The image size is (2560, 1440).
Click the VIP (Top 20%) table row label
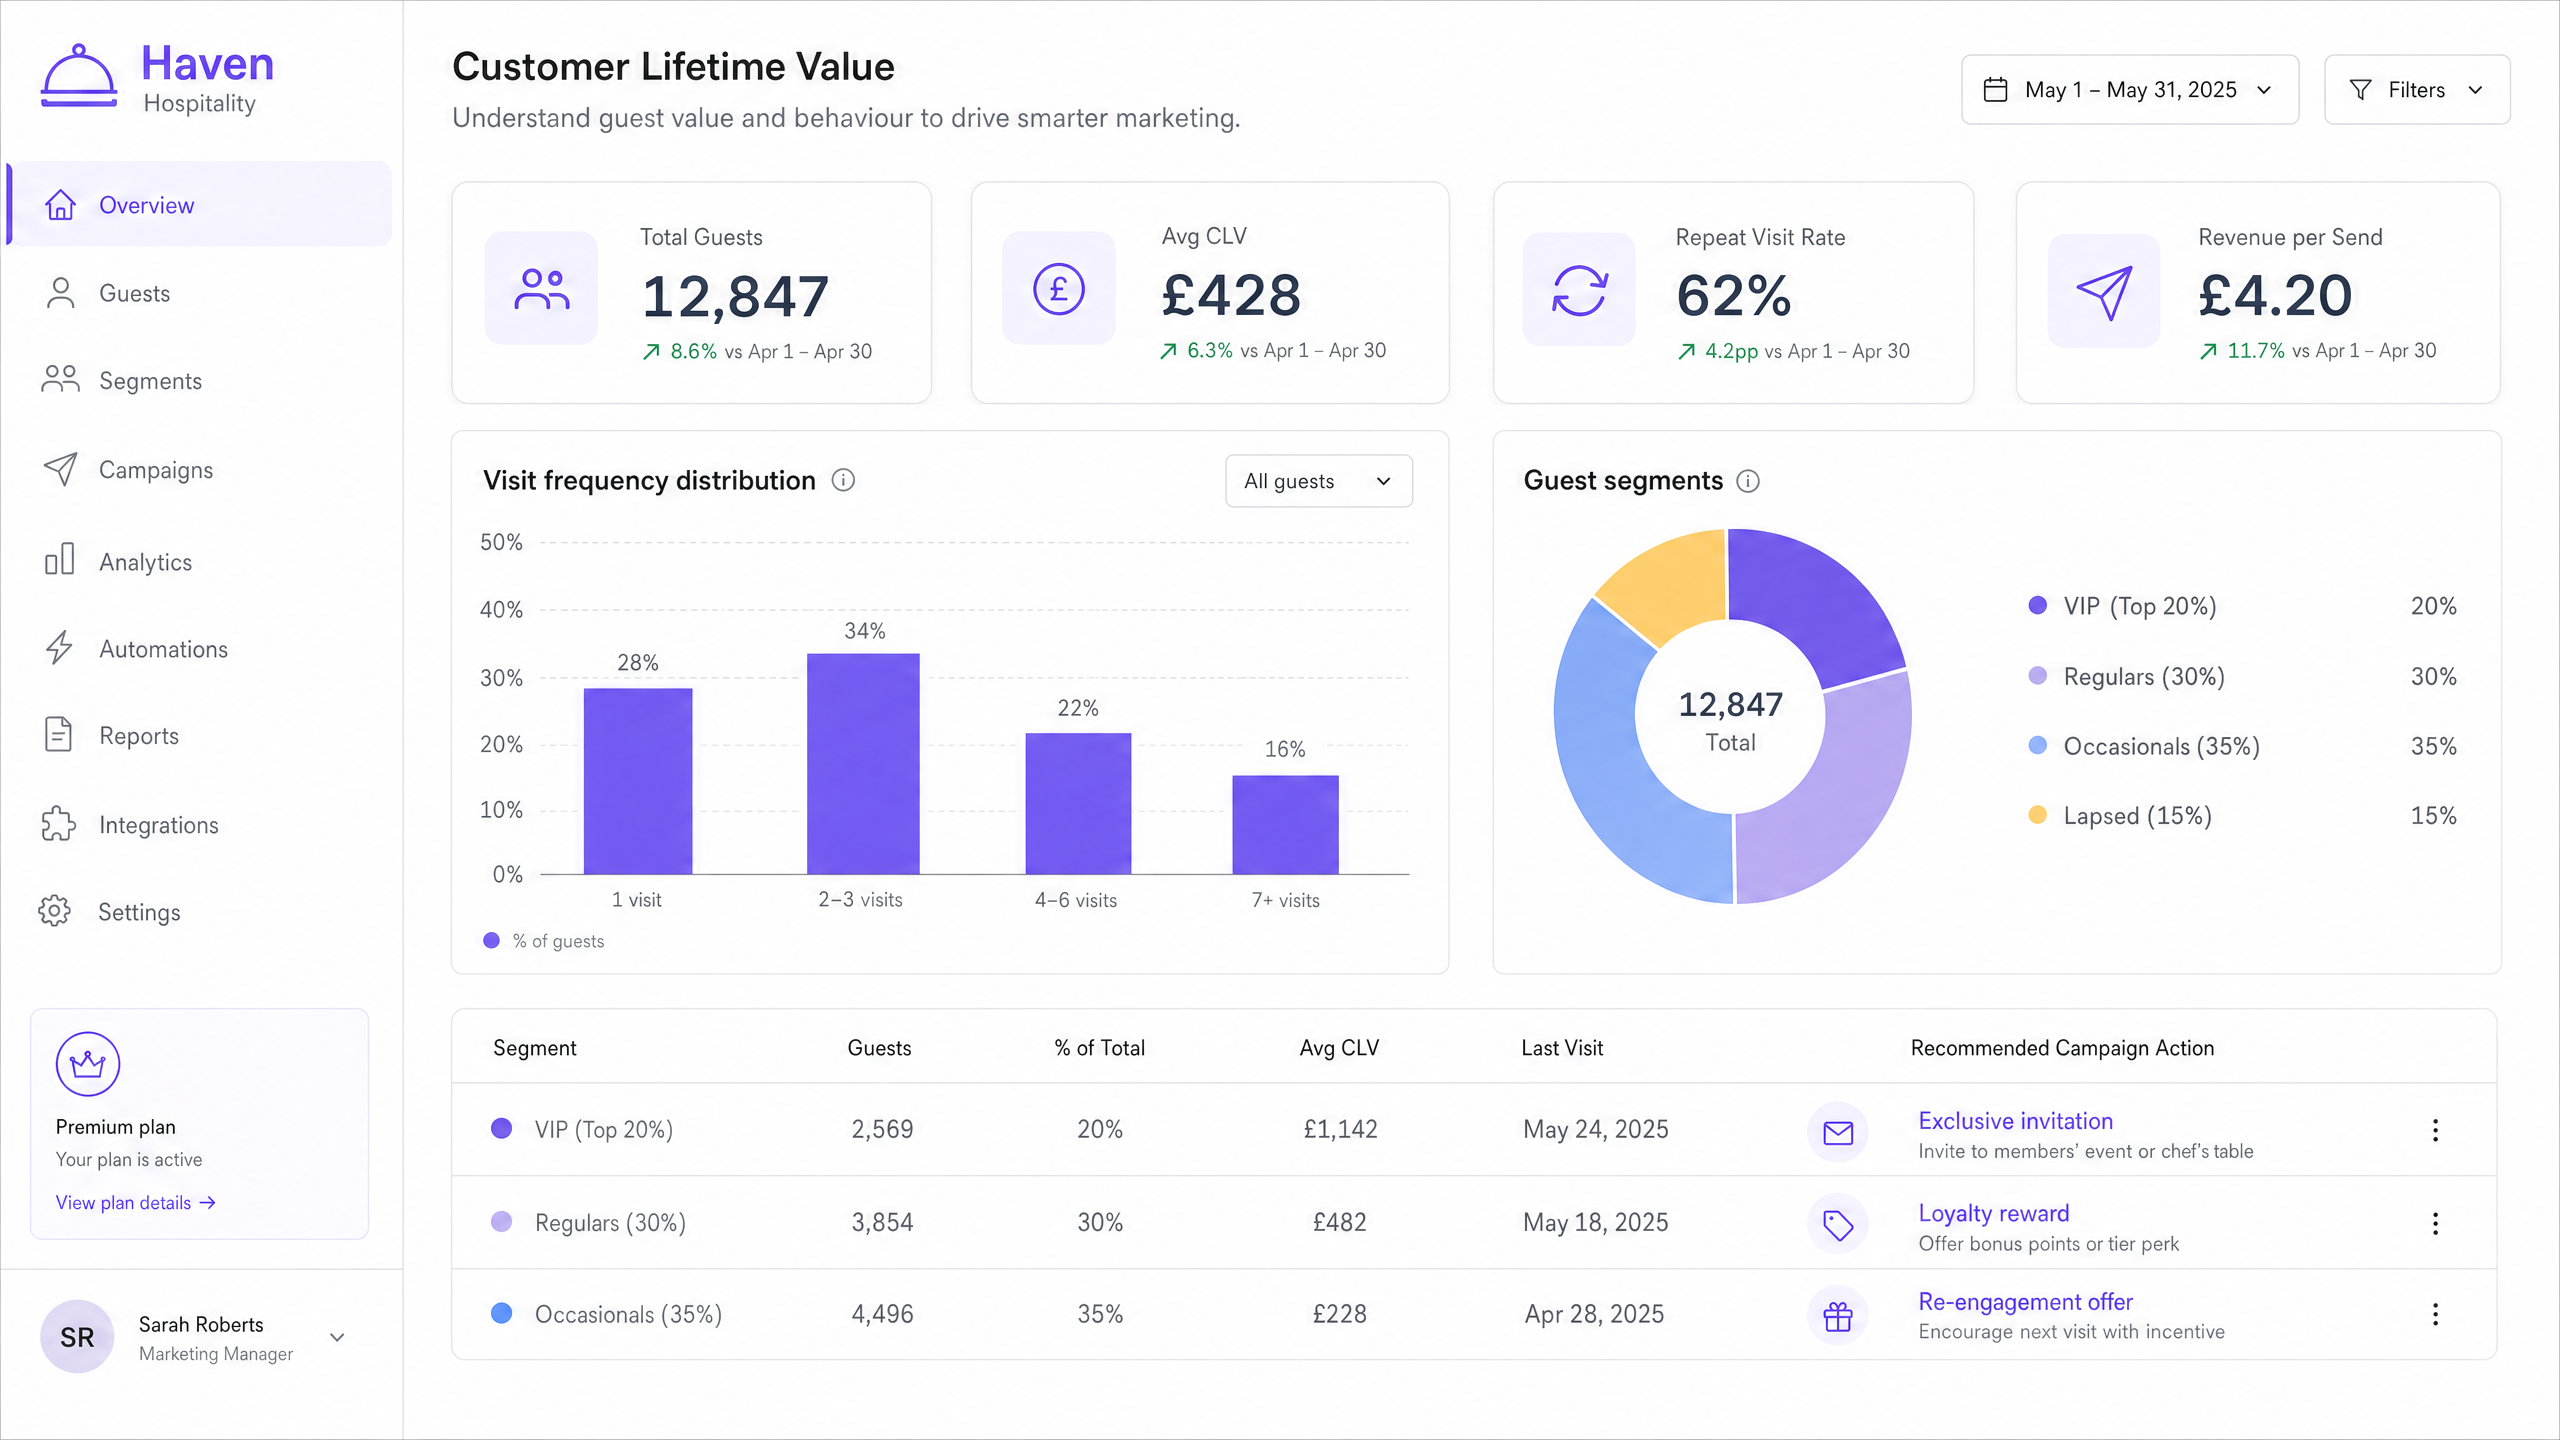[x=603, y=1130]
